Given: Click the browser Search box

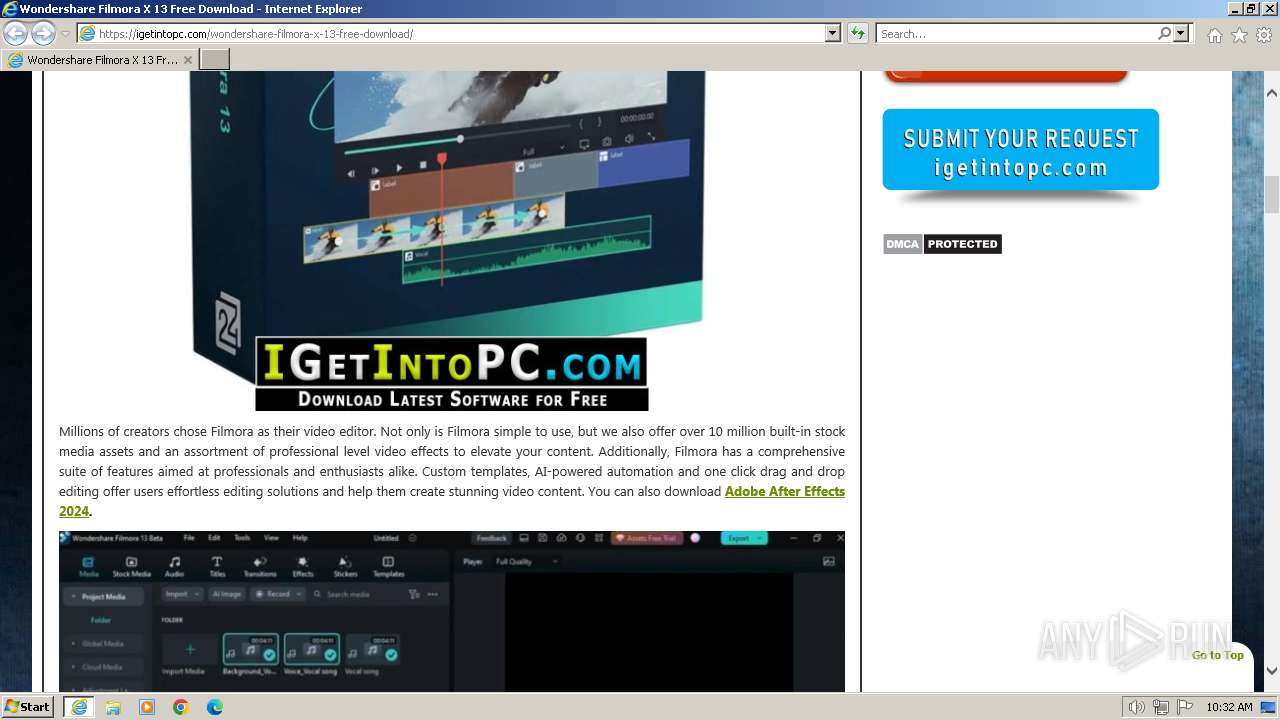Looking at the screenshot, I should [x=1016, y=33].
